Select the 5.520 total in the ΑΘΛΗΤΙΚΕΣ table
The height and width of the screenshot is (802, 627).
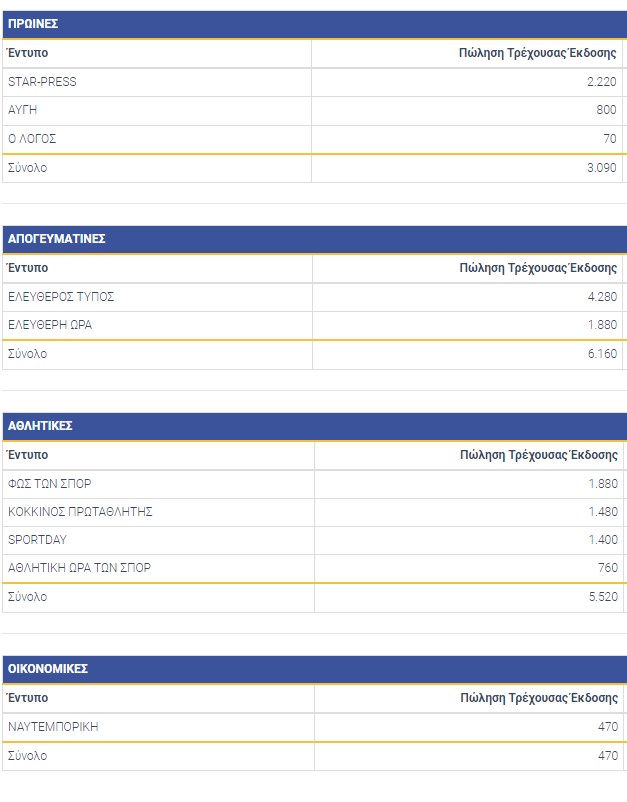[x=602, y=597]
